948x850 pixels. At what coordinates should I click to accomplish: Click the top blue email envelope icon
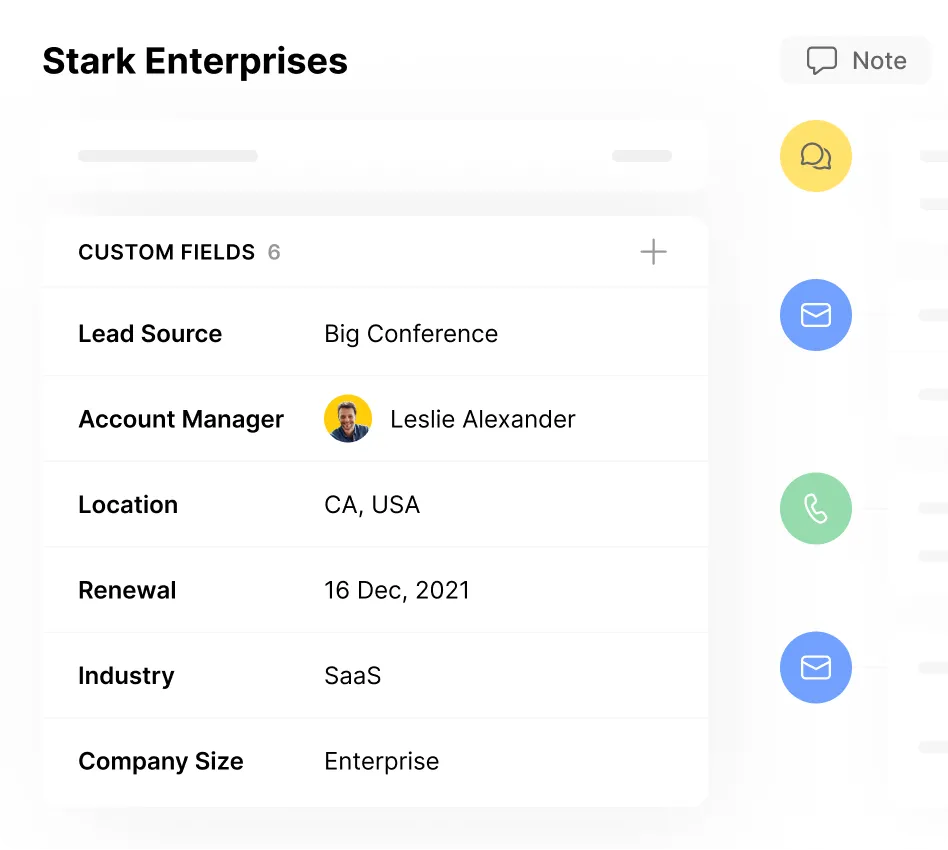(815, 315)
